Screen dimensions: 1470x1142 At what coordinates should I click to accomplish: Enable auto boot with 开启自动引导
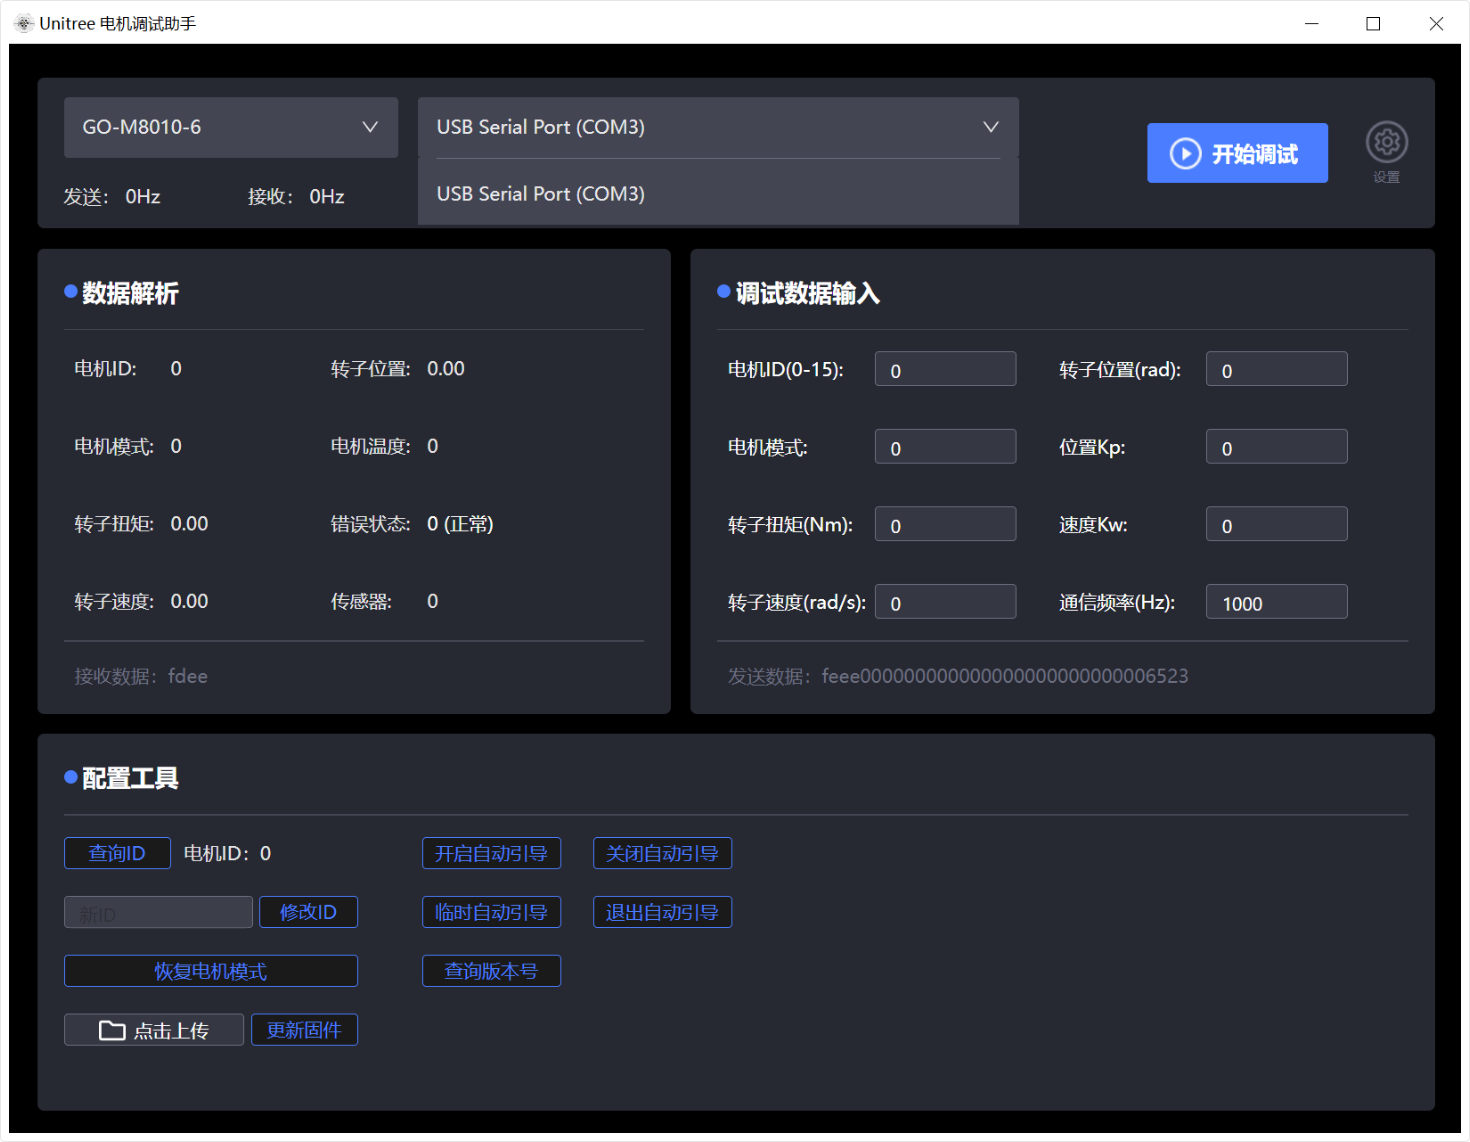tap(491, 853)
